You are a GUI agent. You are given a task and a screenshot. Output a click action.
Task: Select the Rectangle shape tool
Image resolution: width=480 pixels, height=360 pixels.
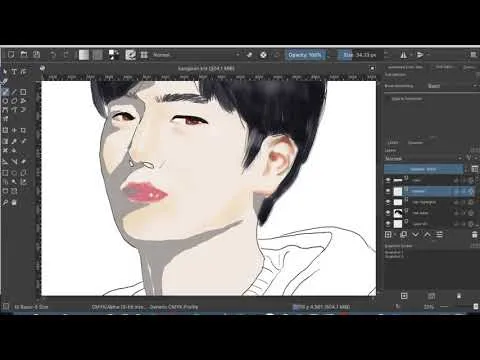pos(23,92)
